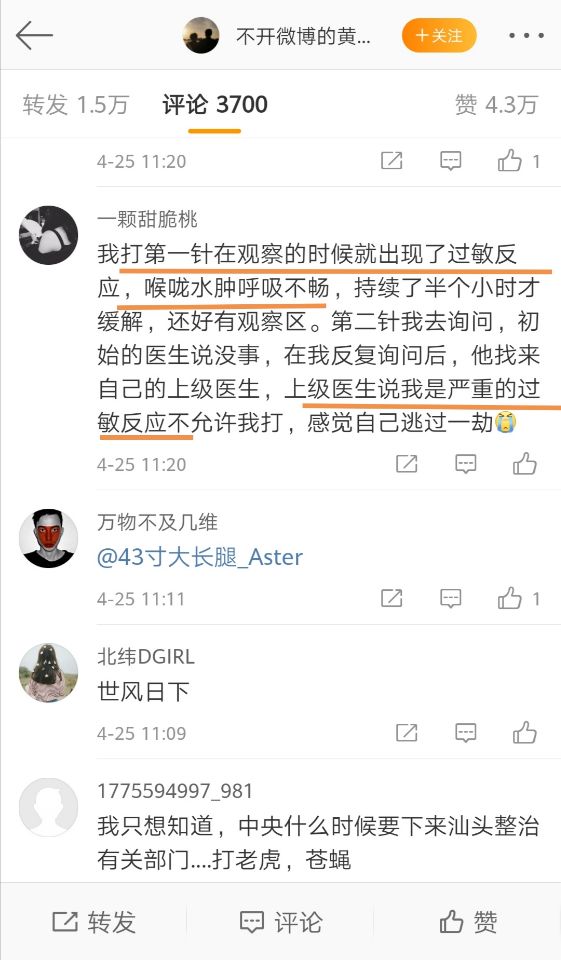This screenshot has width=561, height=960.
Task: Go back using the left arrow
Action: [x=34, y=35]
